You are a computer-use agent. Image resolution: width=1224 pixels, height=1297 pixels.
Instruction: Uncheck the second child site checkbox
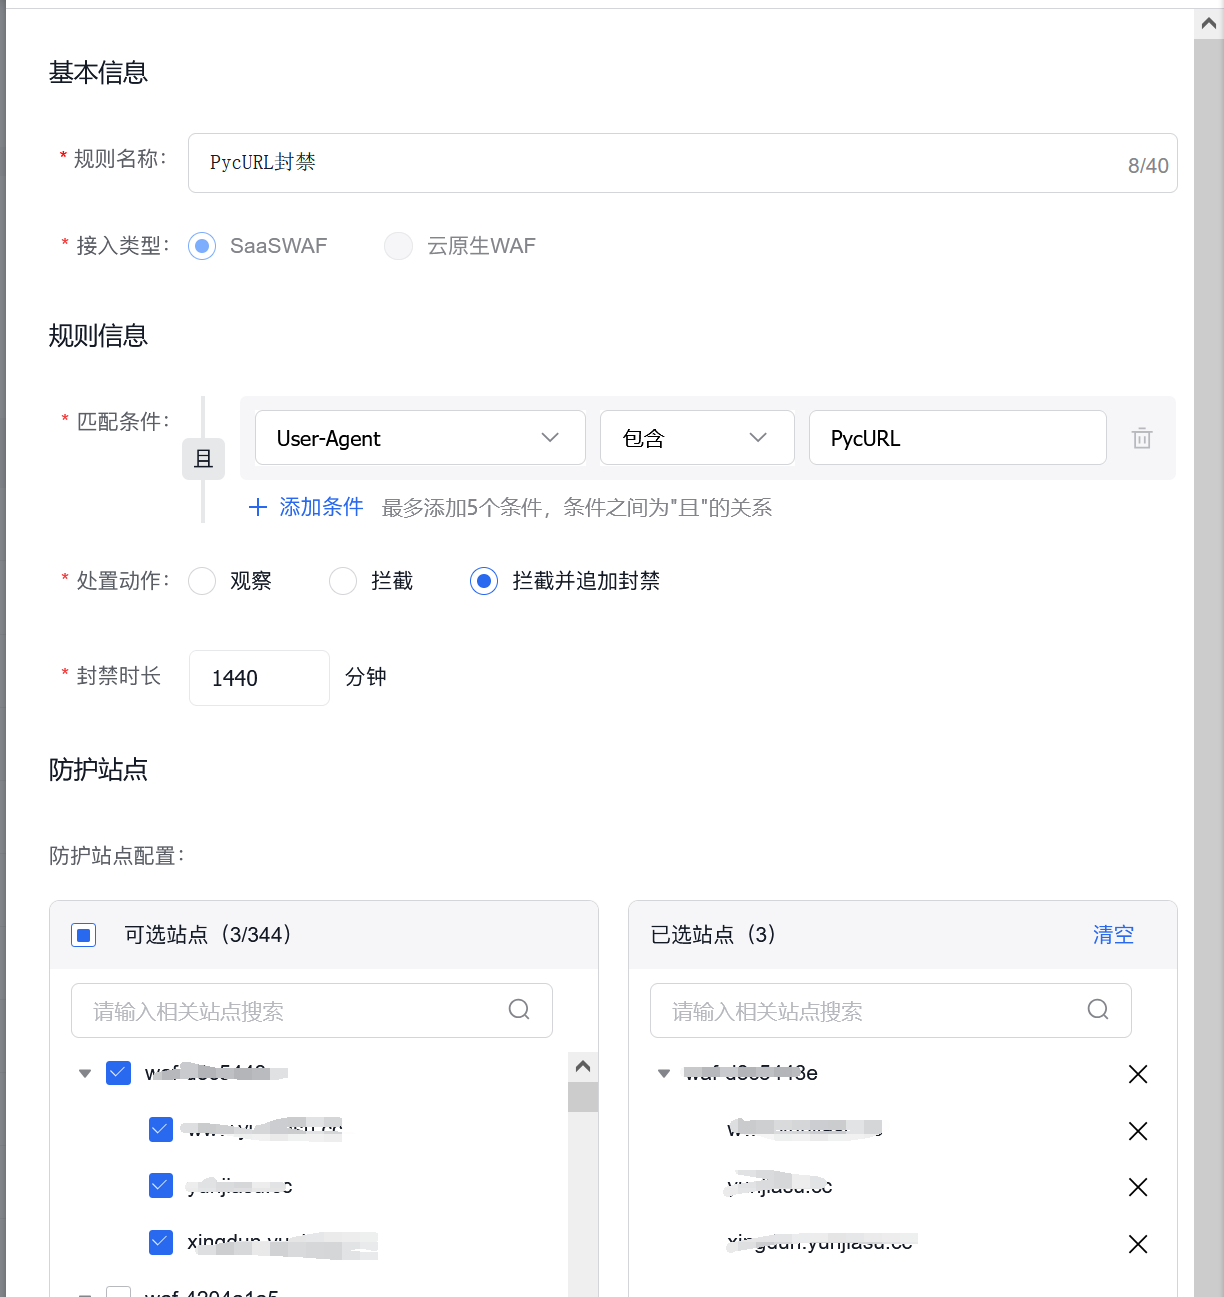coord(161,1185)
